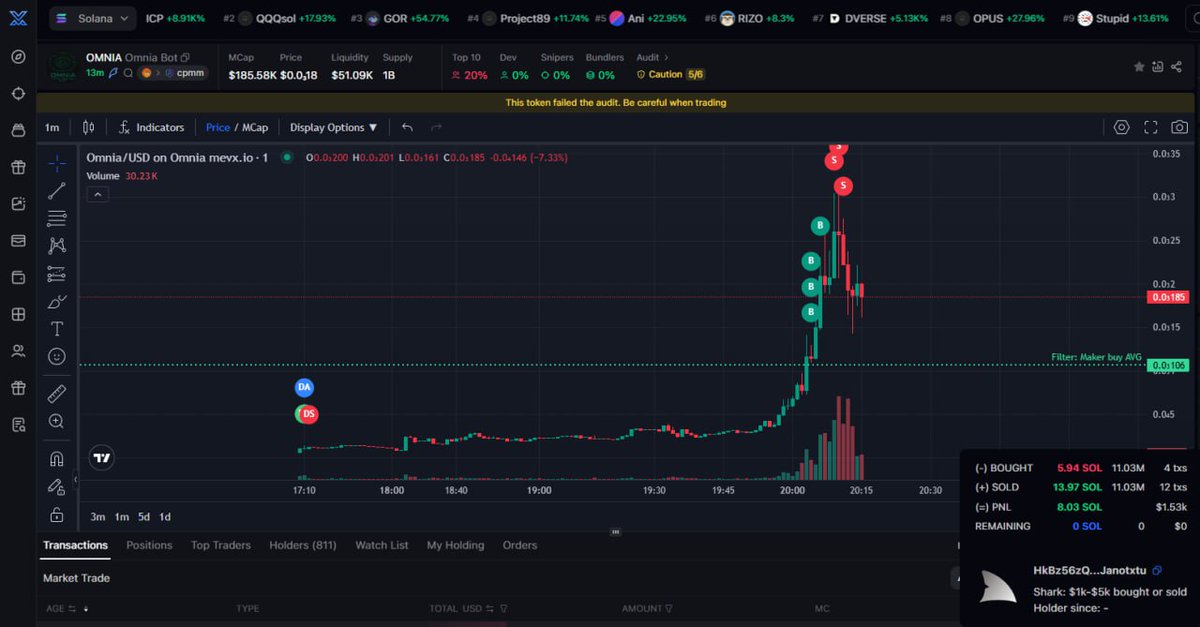
Task: Switch chart to MCap view
Action: (x=254, y=127)
